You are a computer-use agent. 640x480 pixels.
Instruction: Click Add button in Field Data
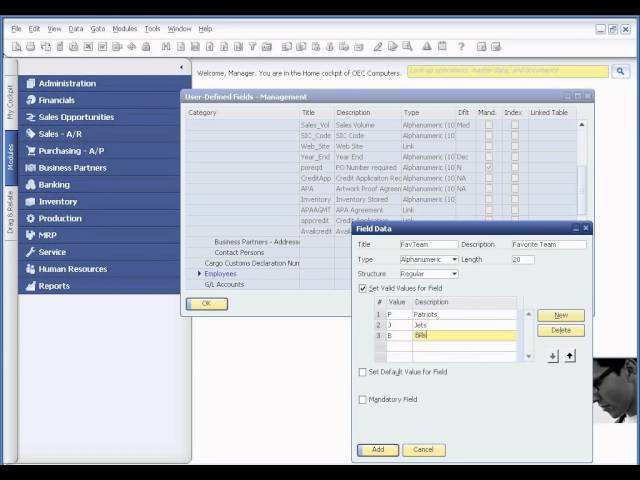378,449
